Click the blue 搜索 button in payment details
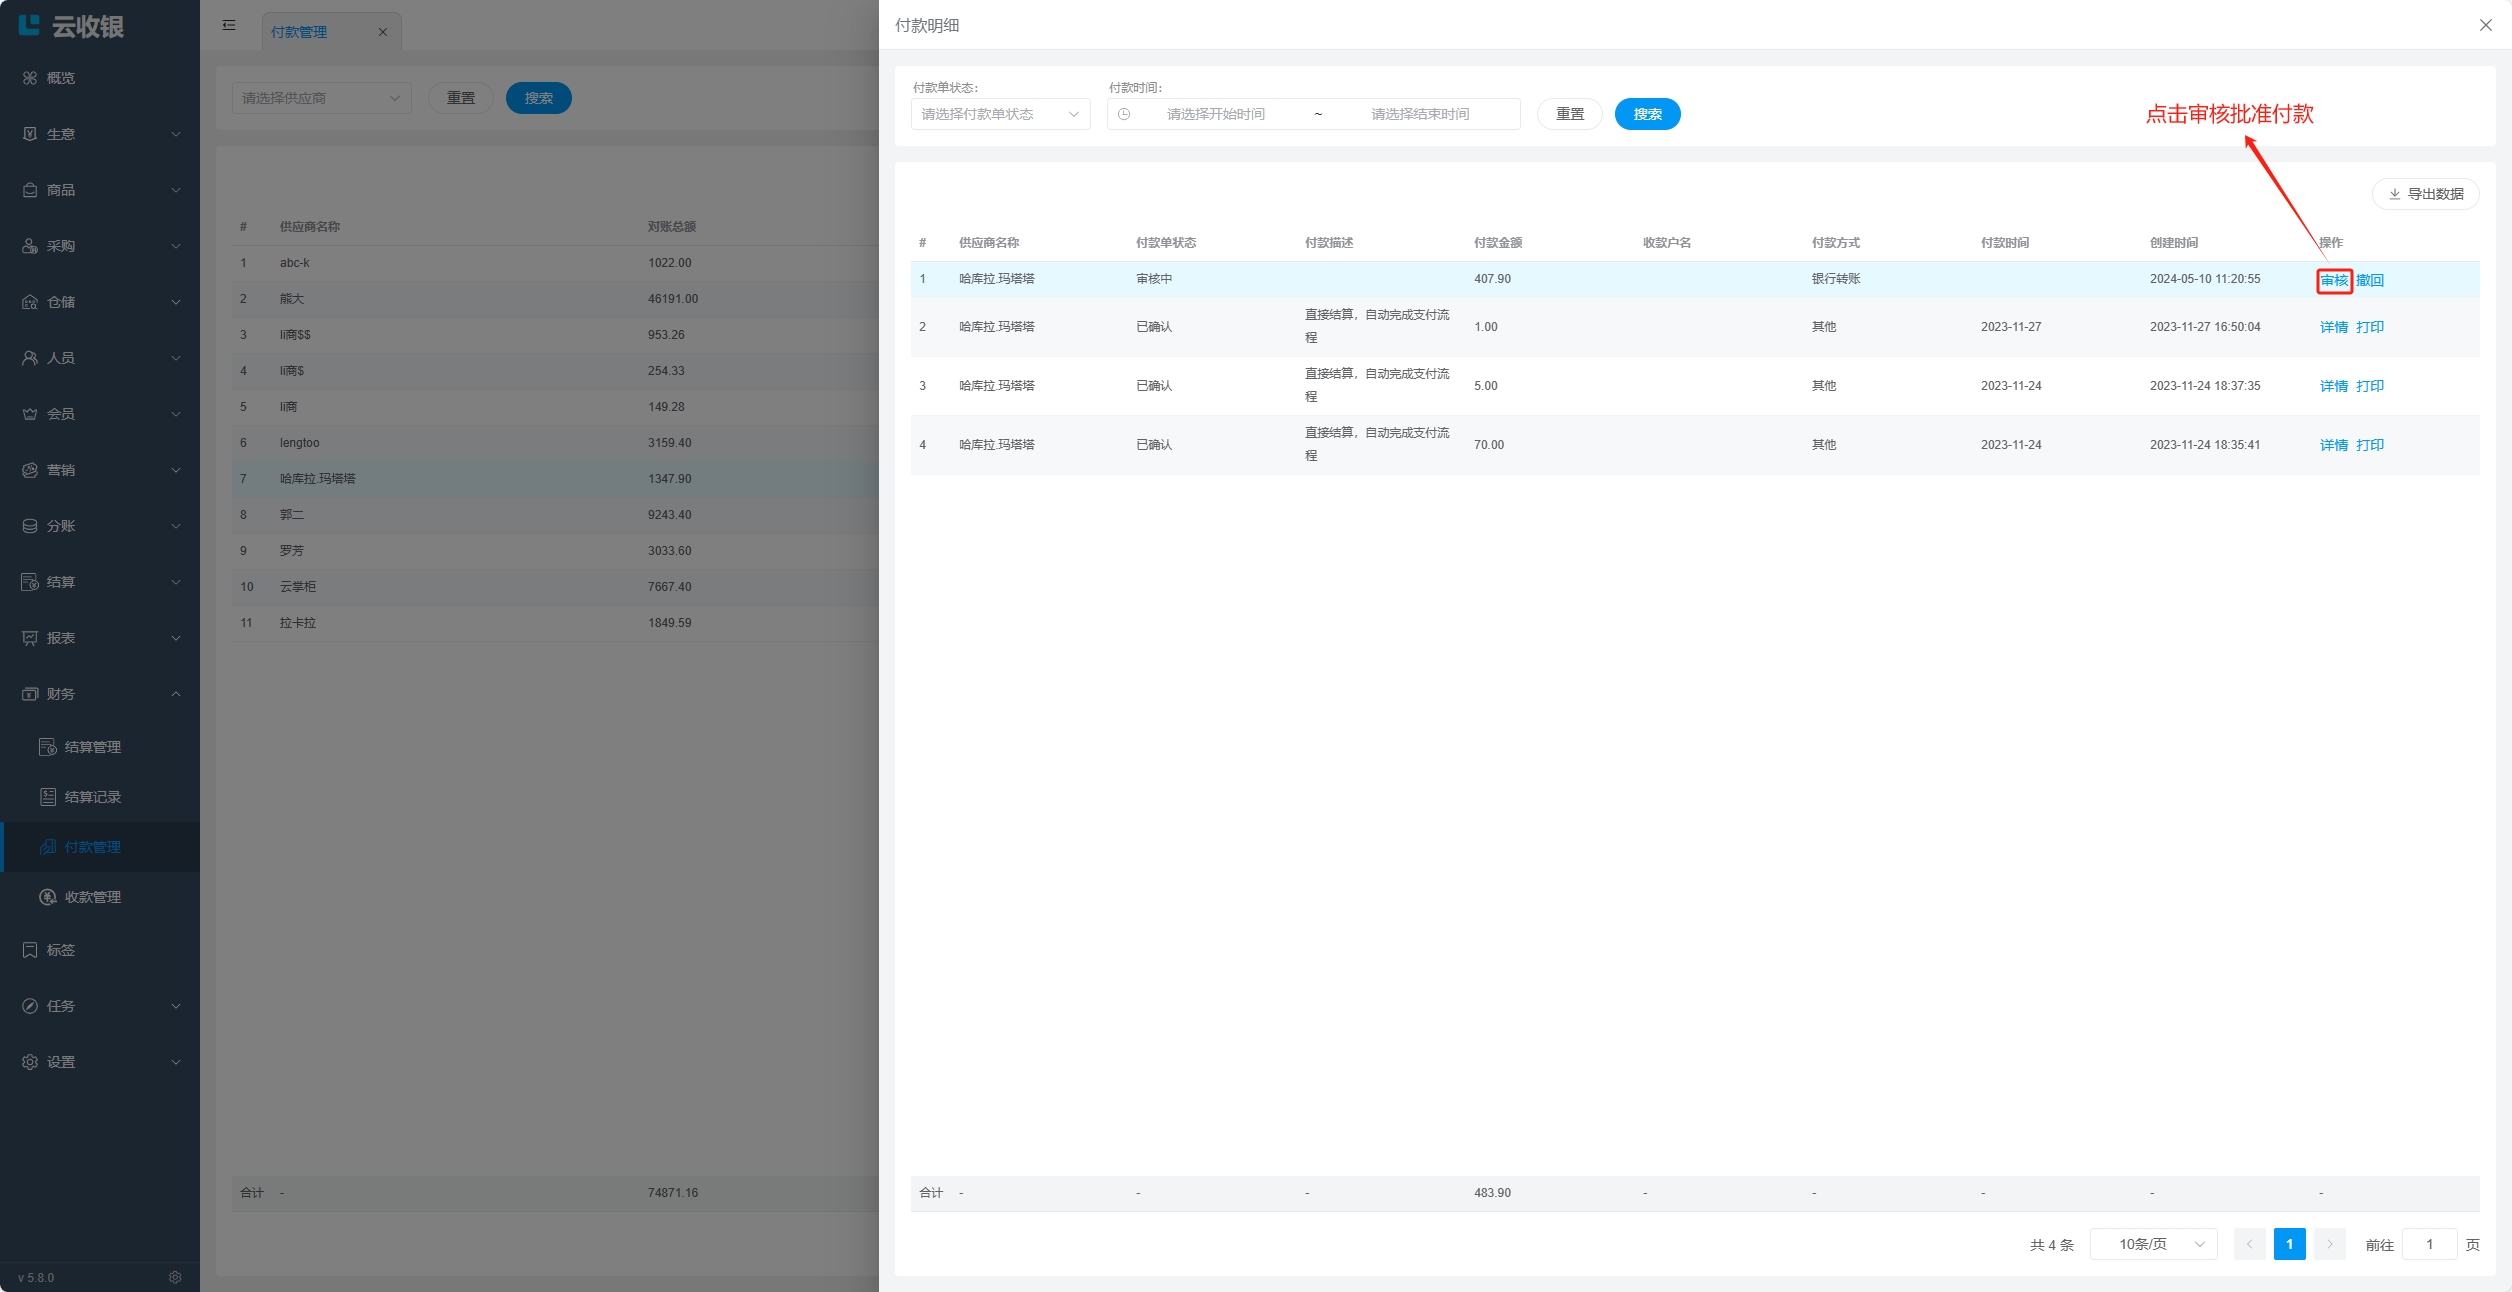 [x=1647, y=114]
